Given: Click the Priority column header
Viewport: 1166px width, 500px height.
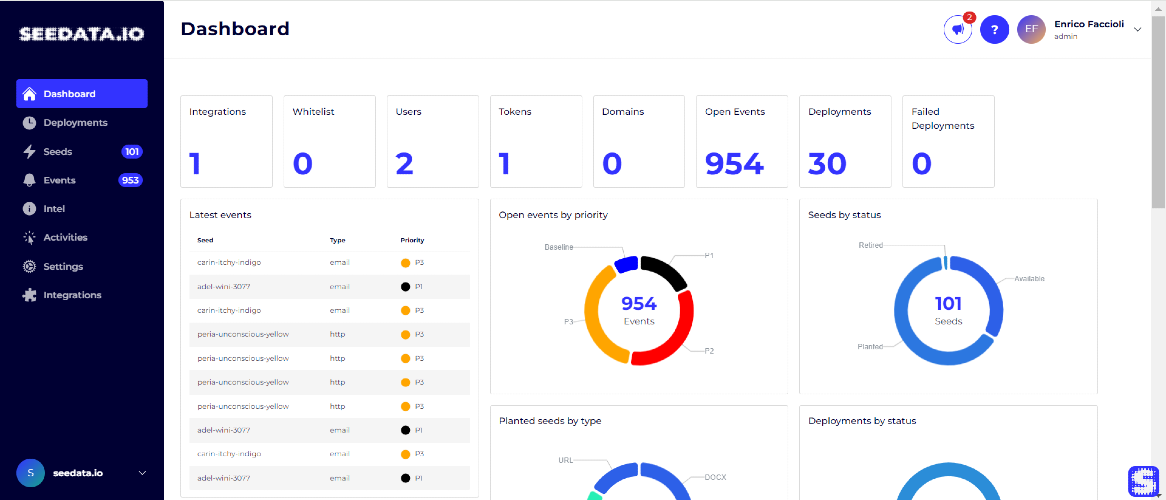Looking at the screenshot, I should pos(412,240).
